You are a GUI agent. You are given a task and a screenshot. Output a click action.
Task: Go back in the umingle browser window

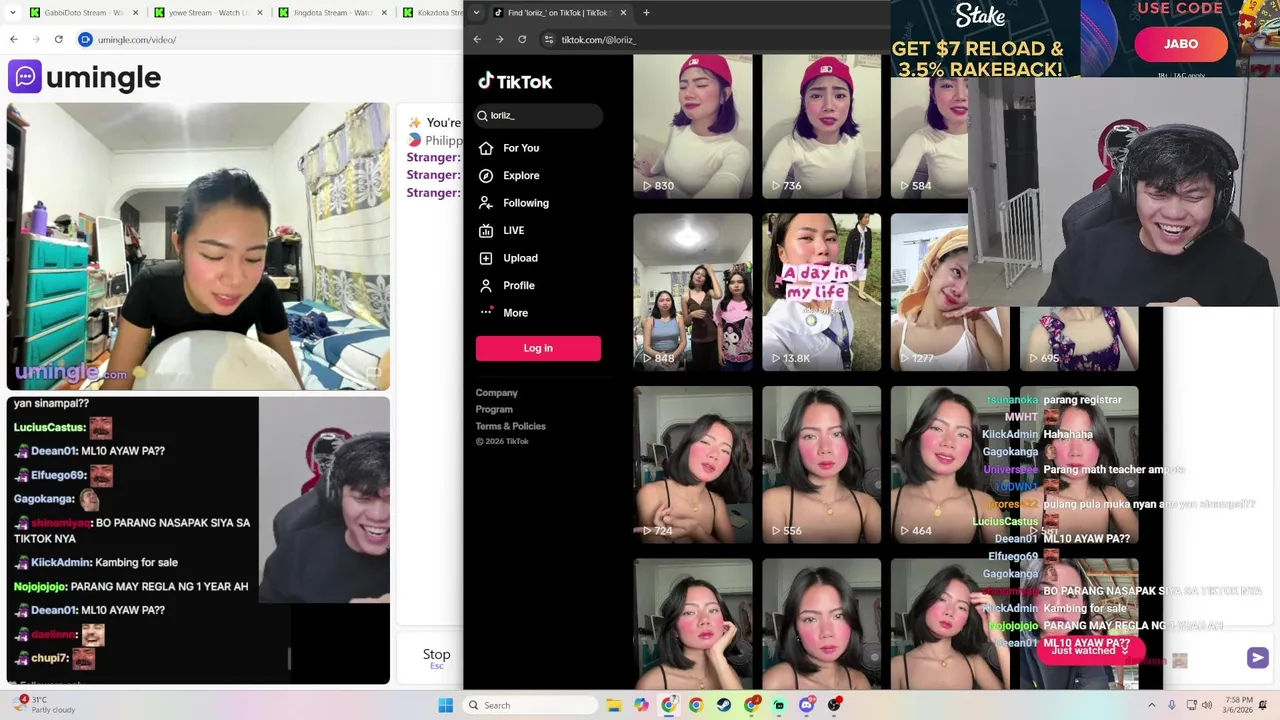(13, 39)
